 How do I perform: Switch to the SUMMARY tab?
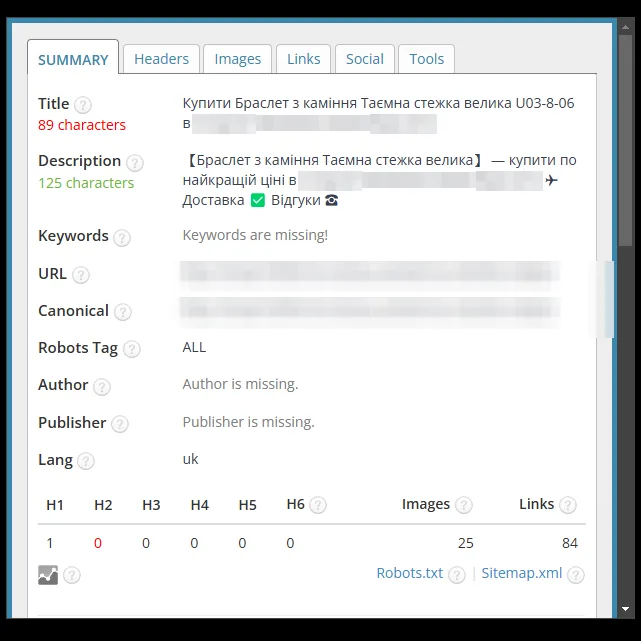point(73,58)
